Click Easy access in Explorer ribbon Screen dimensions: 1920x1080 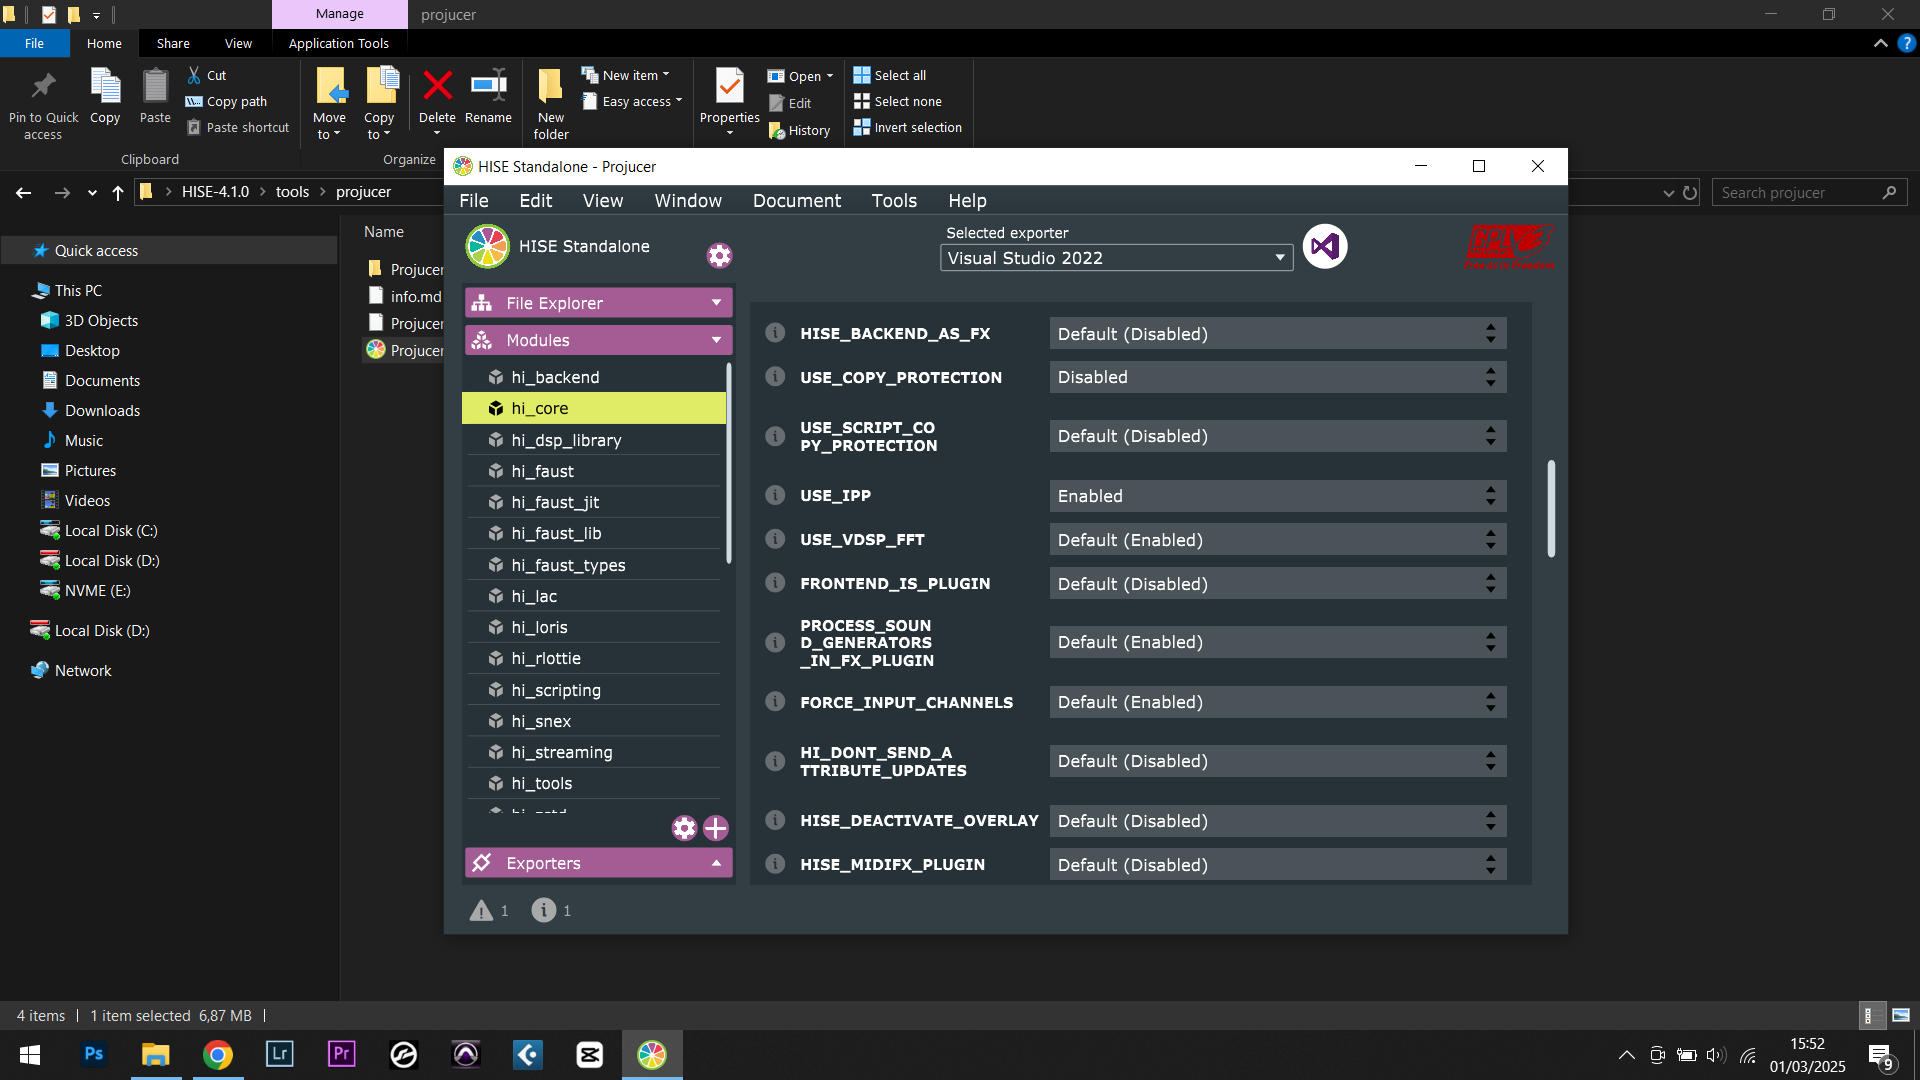(x=633, y=101)
